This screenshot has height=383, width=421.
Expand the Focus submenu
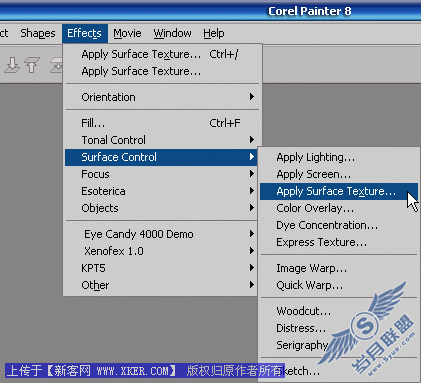[x=161, y=174]
